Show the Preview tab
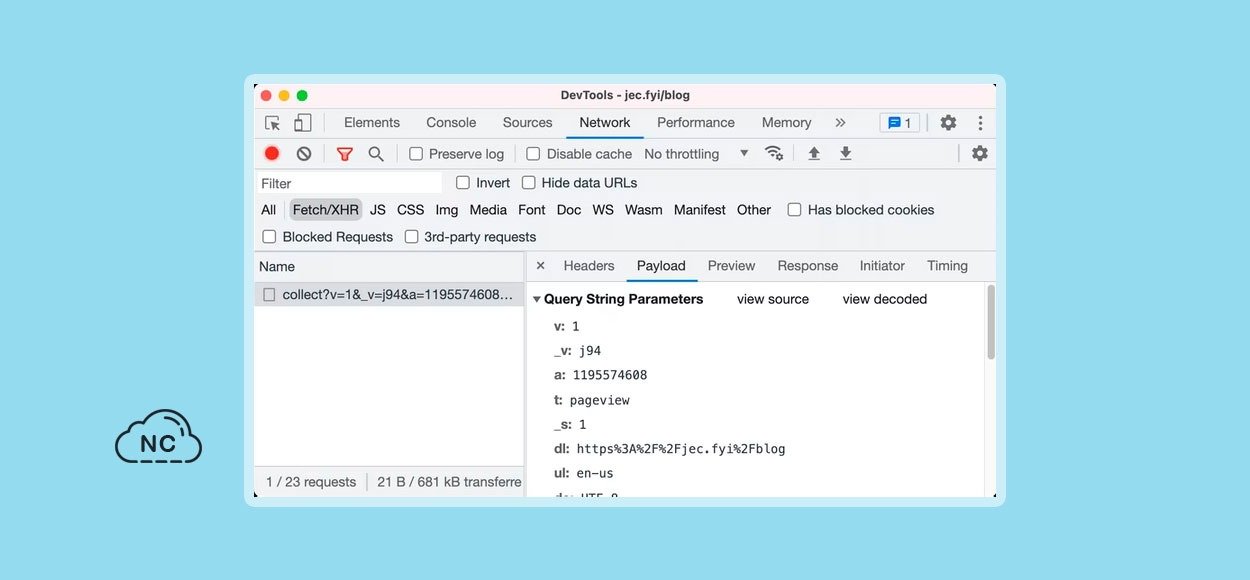Screen dimensions: 1250x580 [x=732, y=266]
